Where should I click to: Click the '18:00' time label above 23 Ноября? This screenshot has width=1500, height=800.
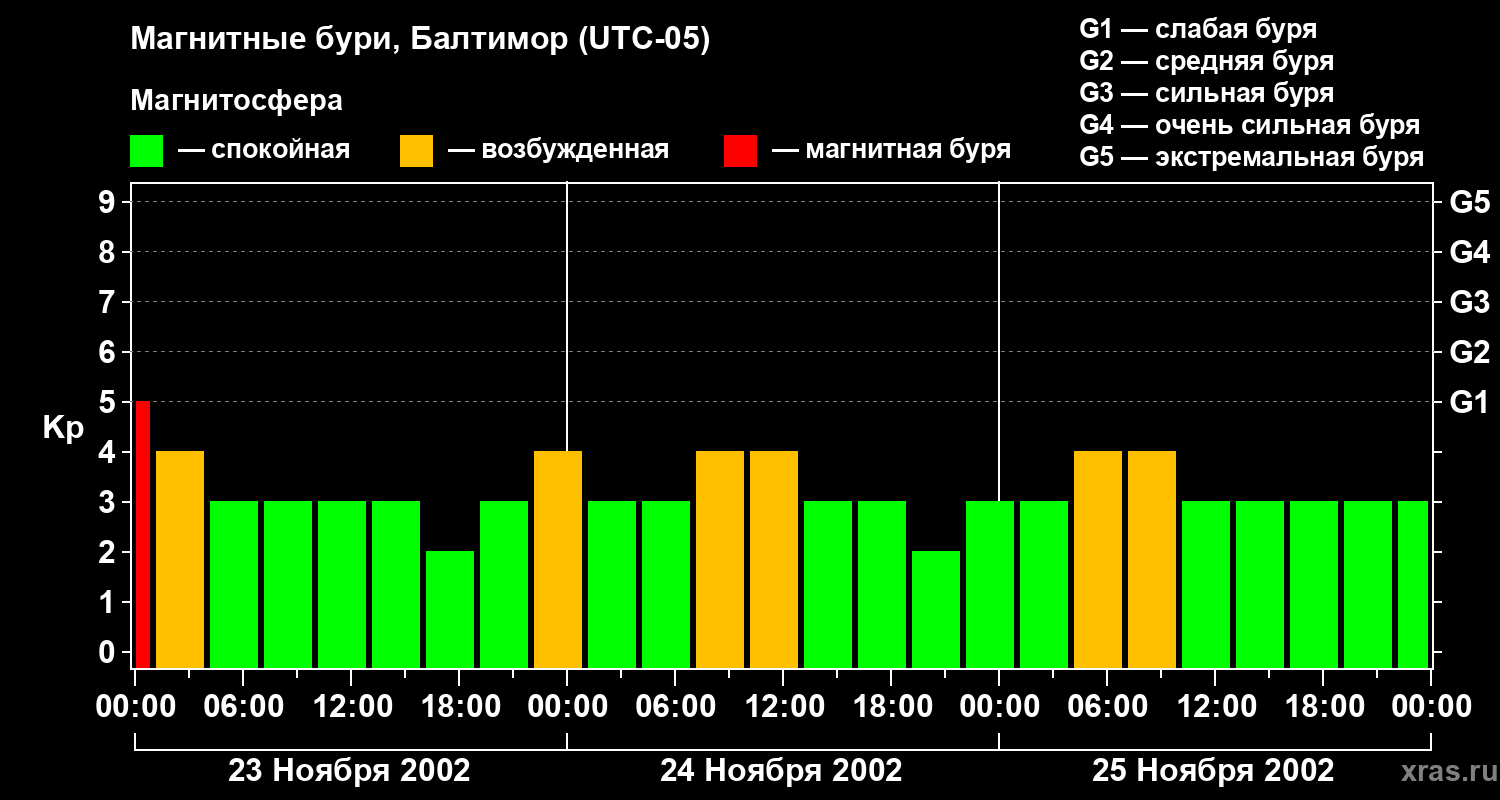459,707
